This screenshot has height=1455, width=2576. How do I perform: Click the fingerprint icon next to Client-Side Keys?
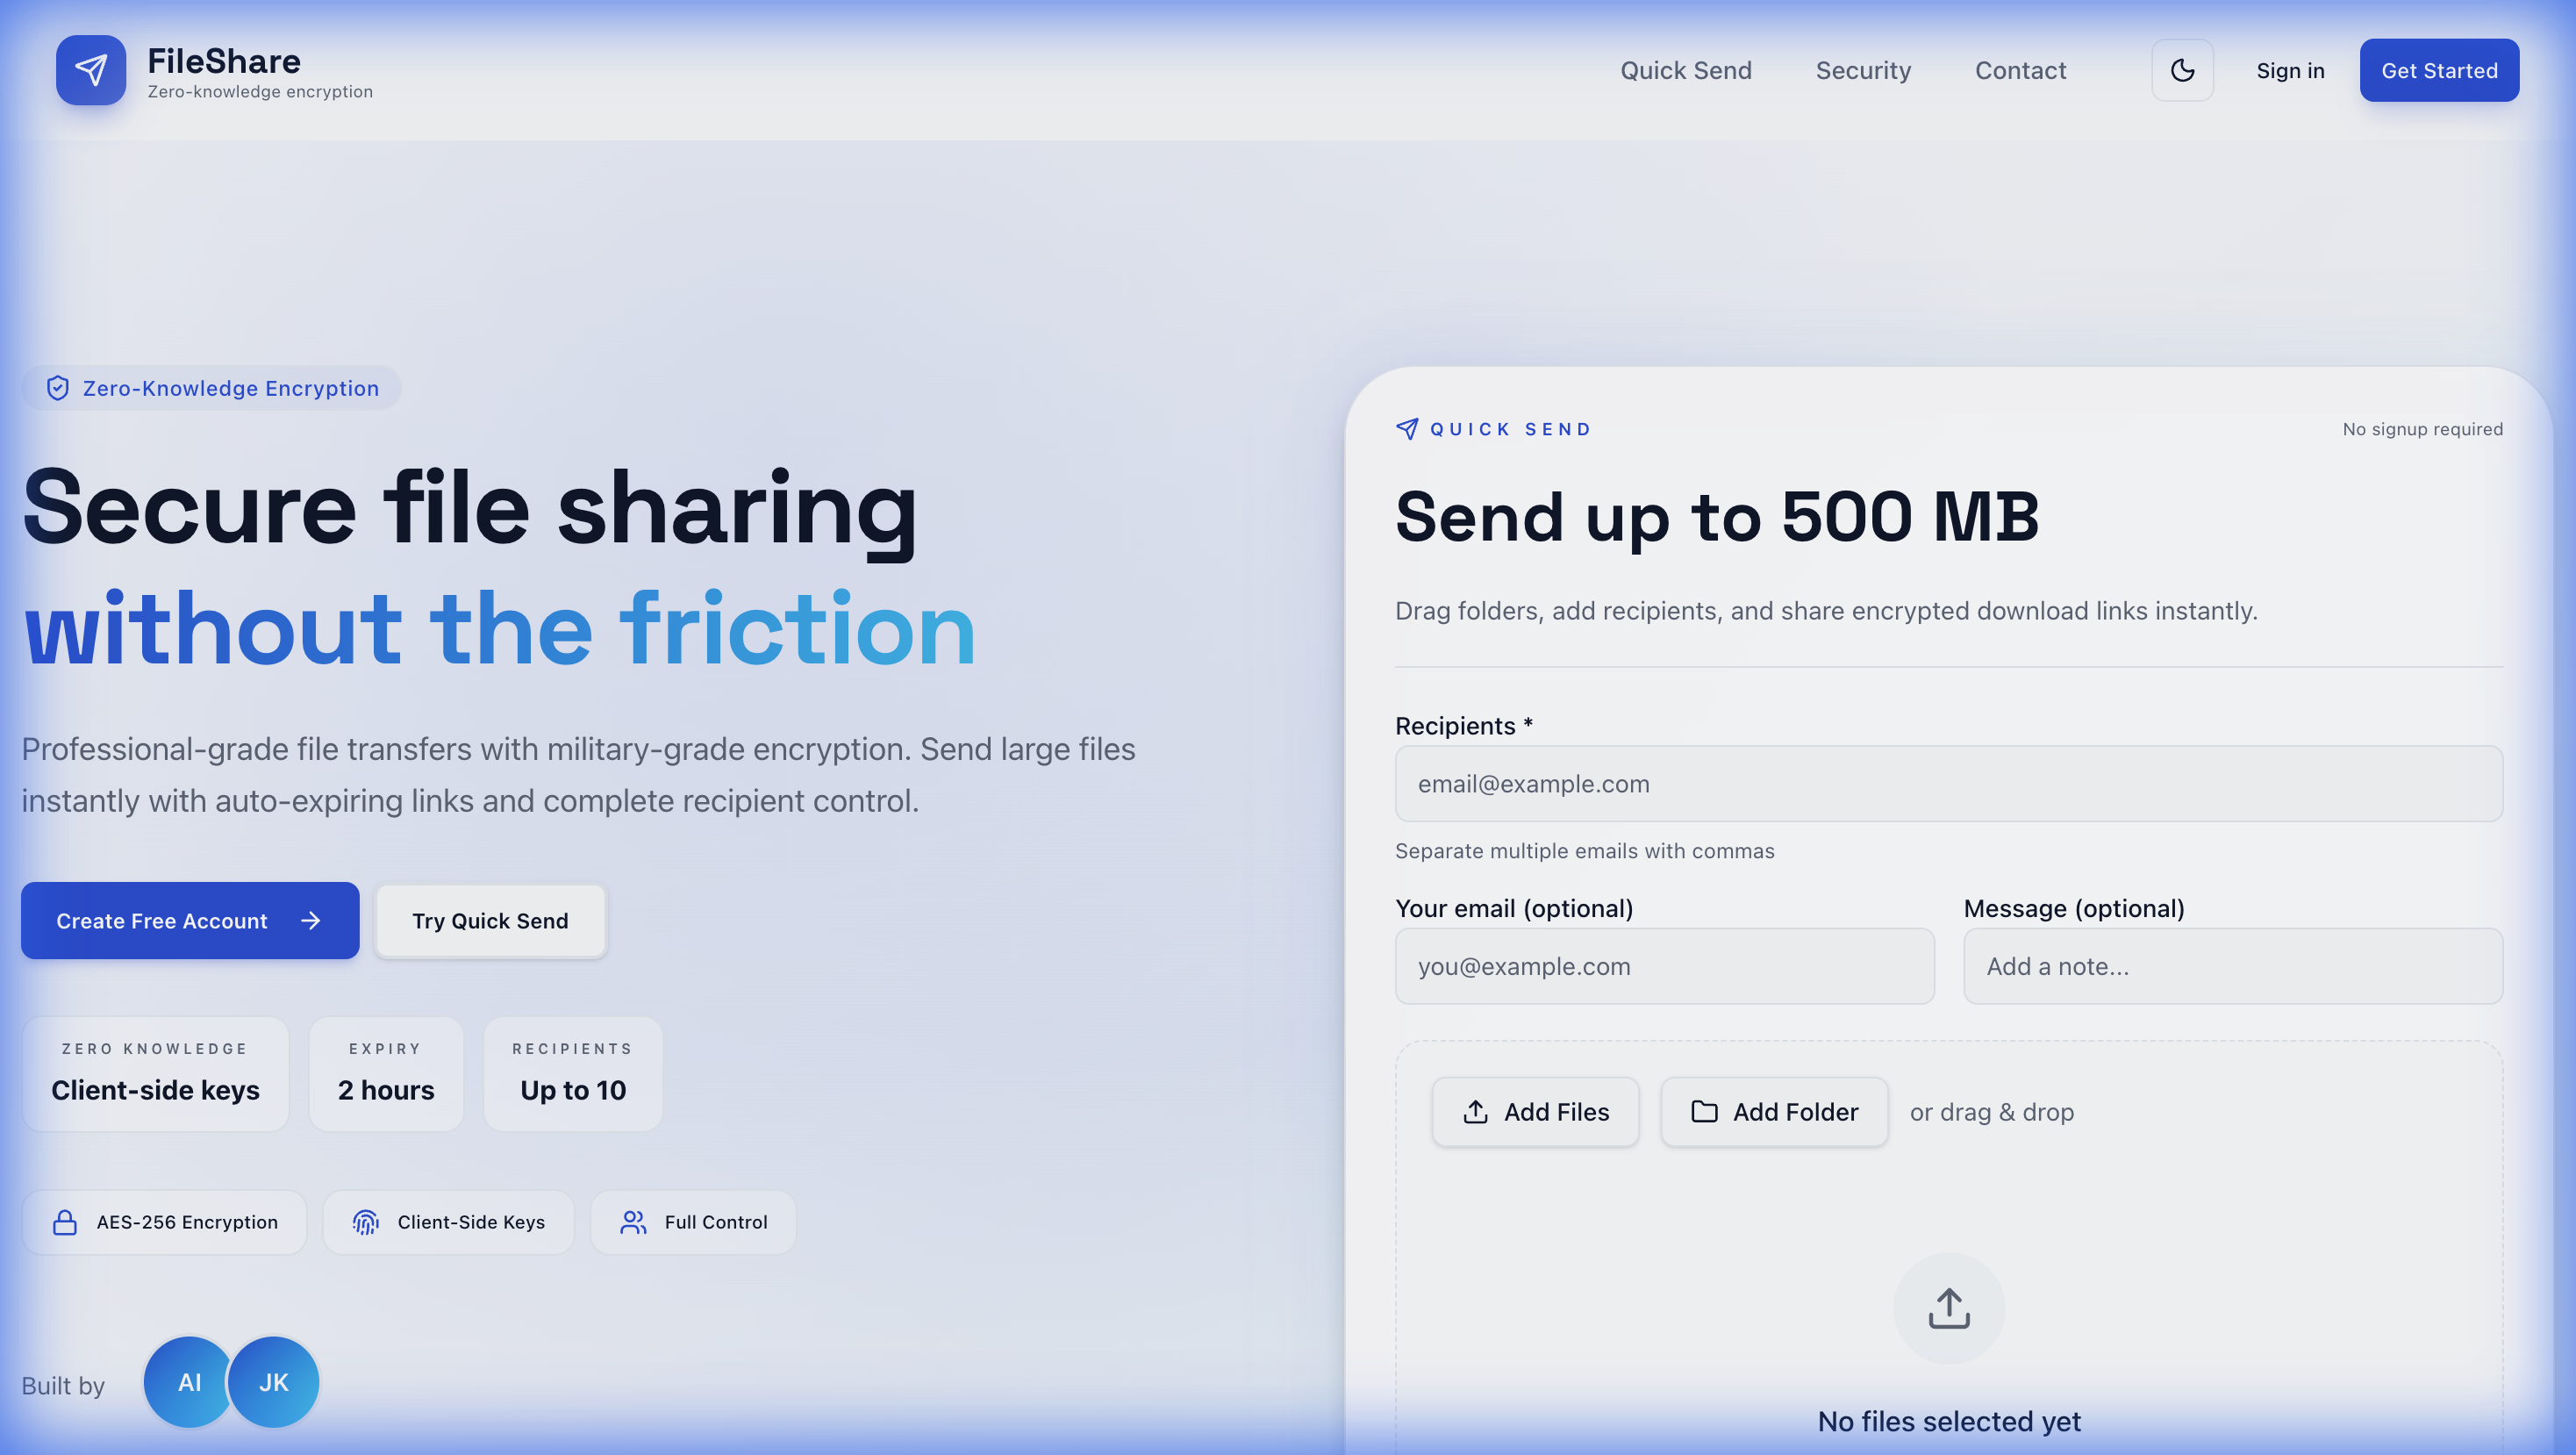(x=366, y=1222)
